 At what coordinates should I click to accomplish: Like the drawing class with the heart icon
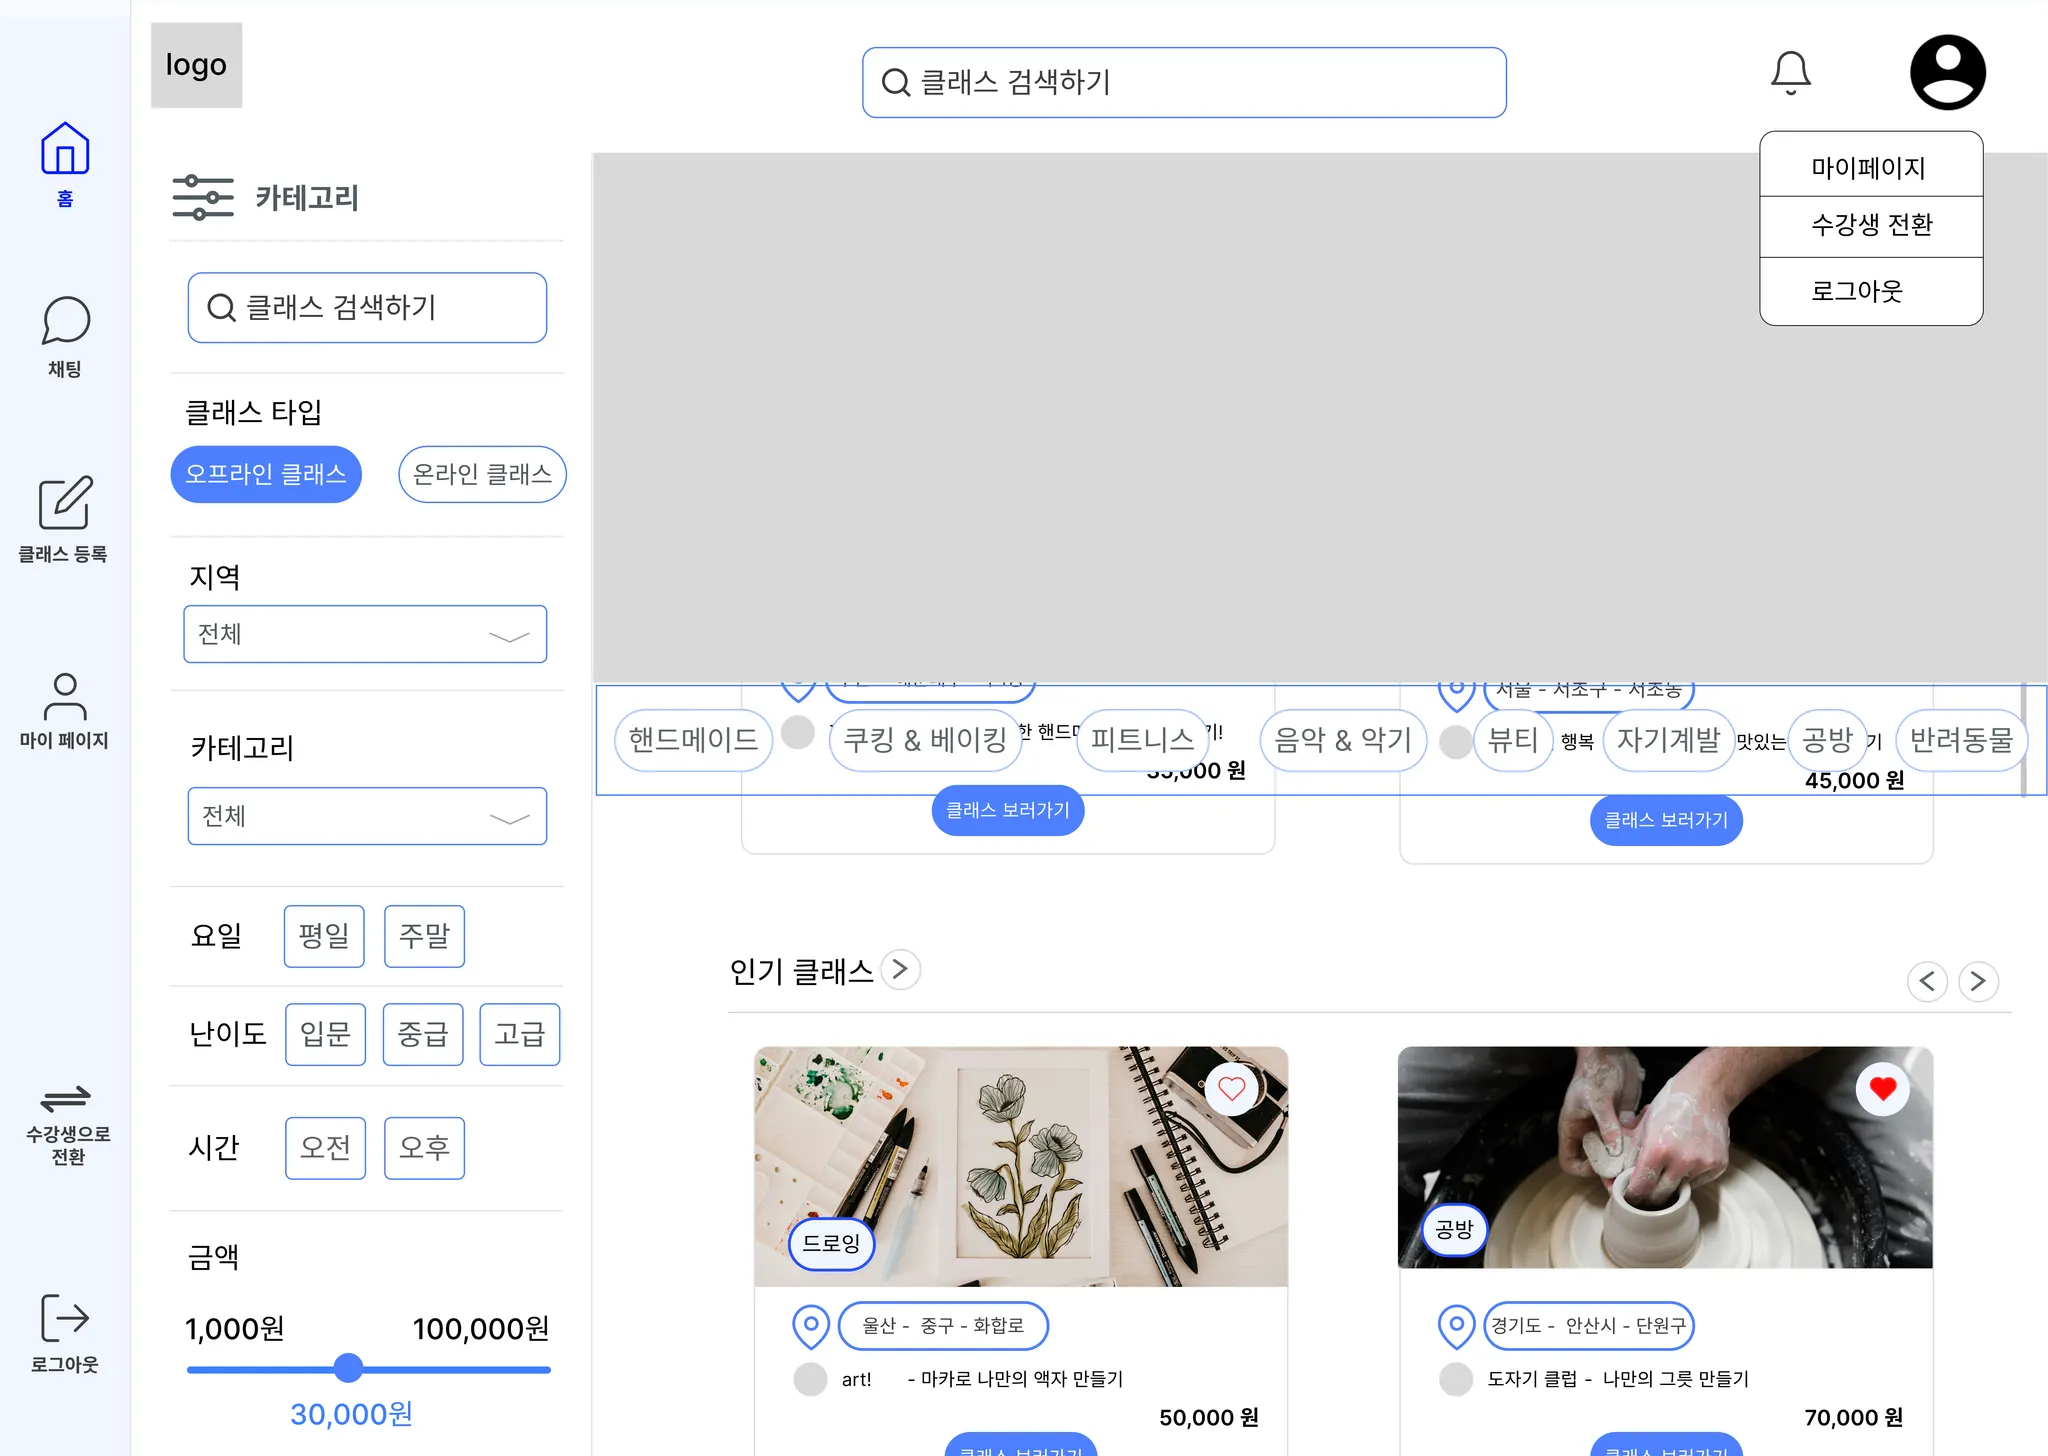pyautogui.click(x=1231, y=1089)
